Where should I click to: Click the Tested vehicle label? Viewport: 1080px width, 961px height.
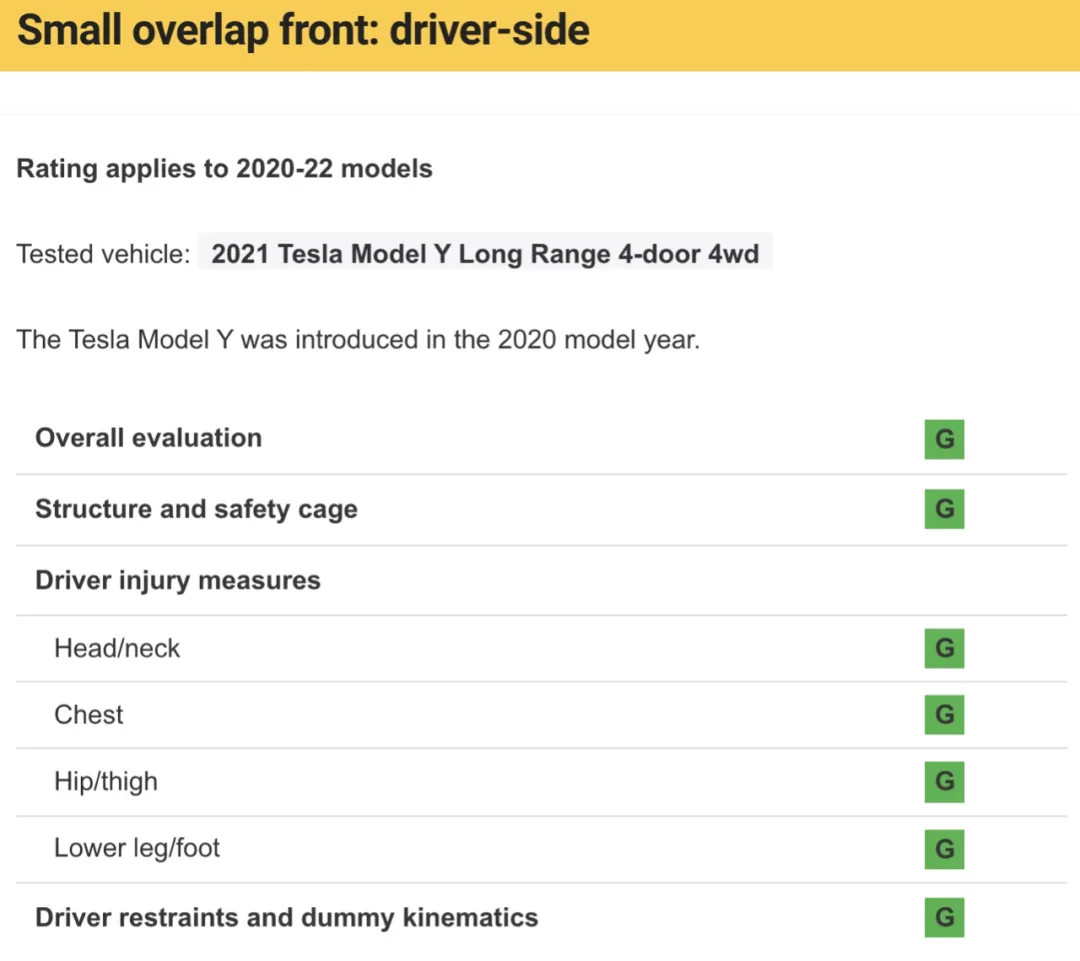pyautogui.click(x=103, y=254)
